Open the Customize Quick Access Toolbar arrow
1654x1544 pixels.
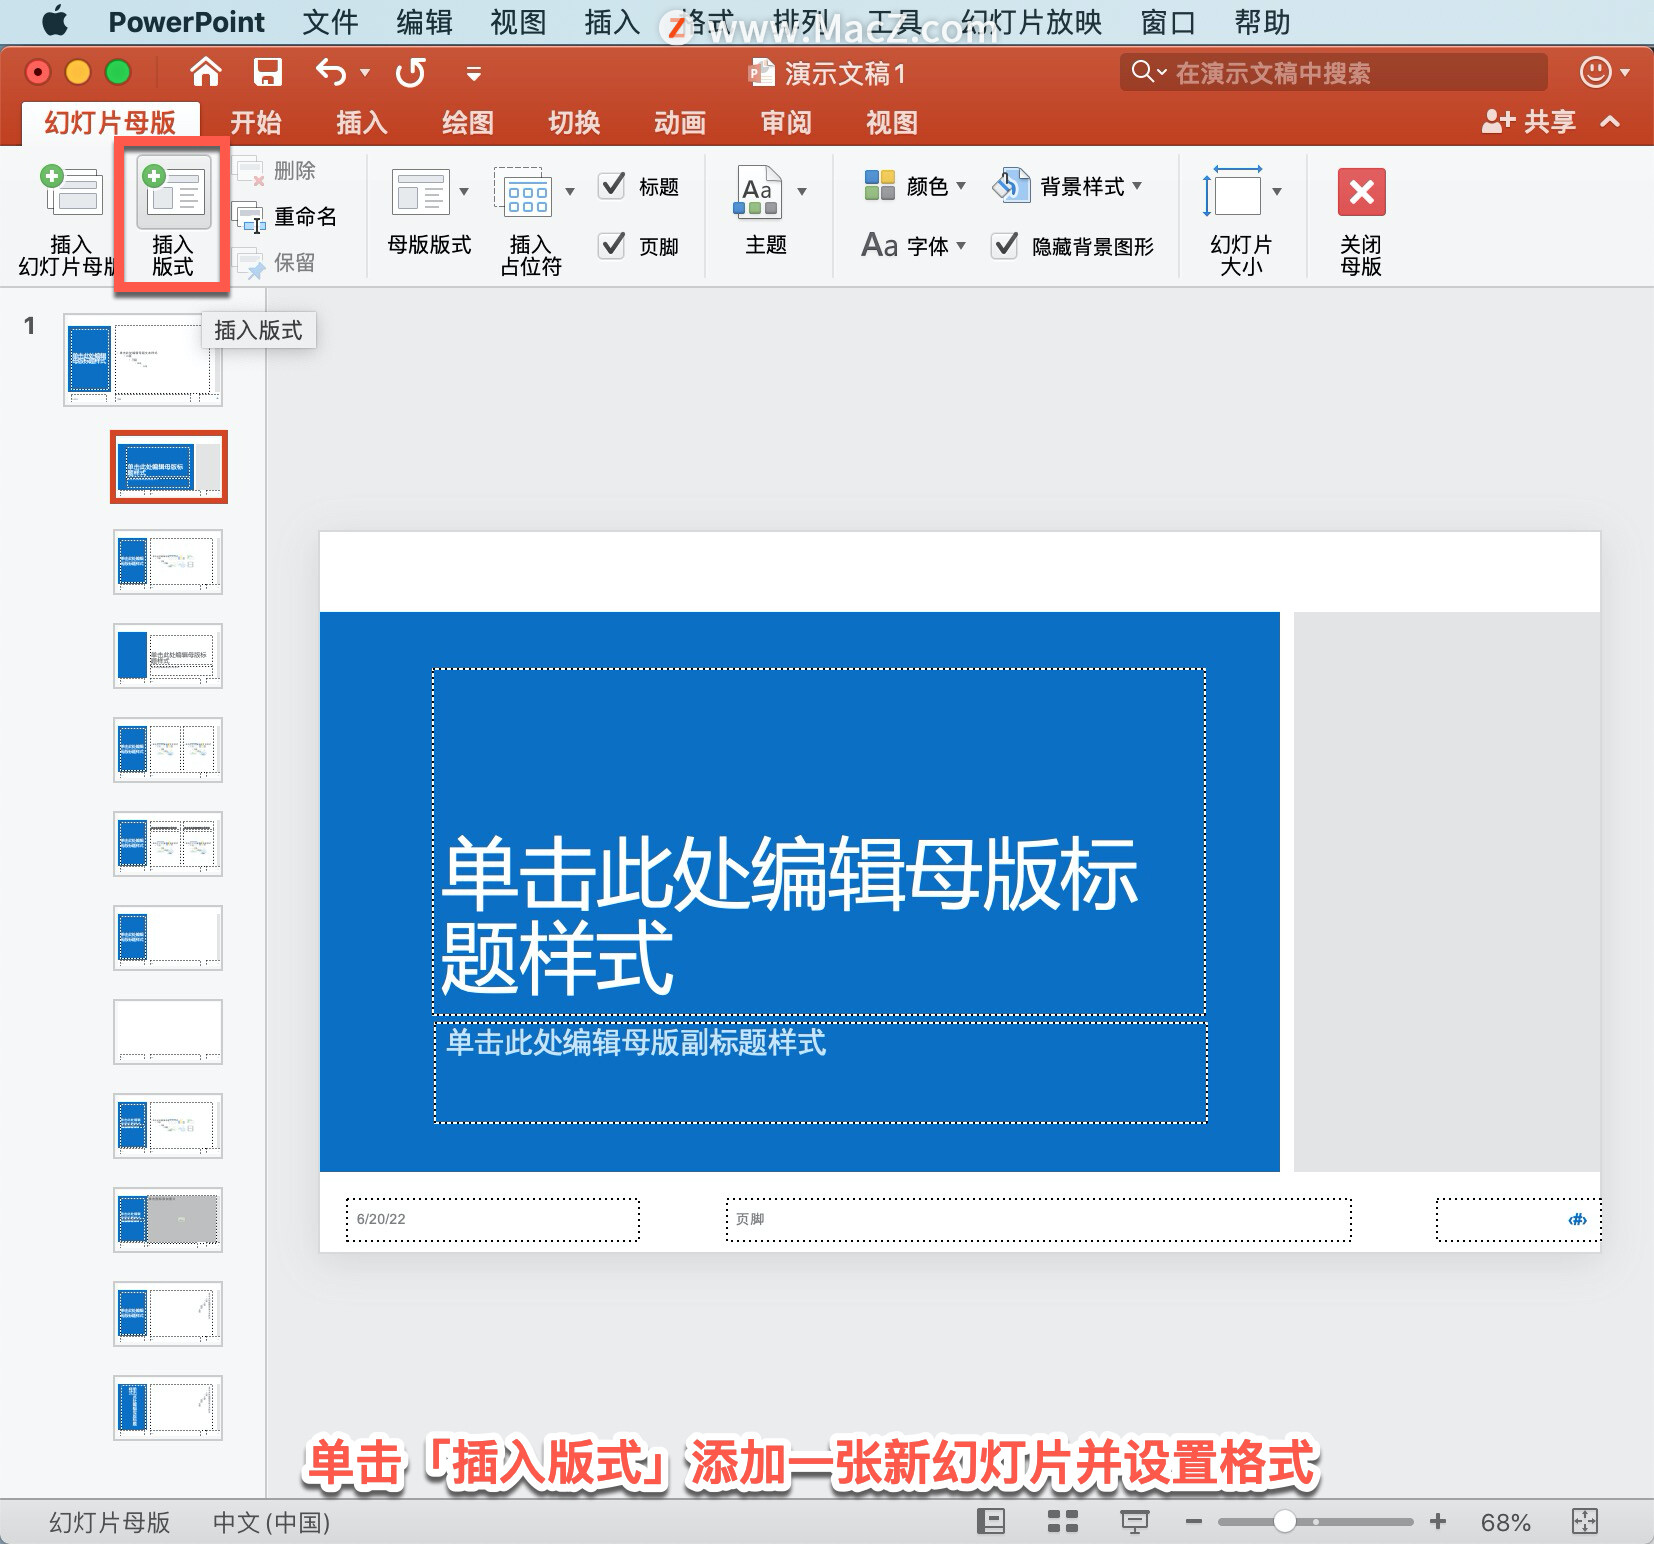(x=474, y=73)
